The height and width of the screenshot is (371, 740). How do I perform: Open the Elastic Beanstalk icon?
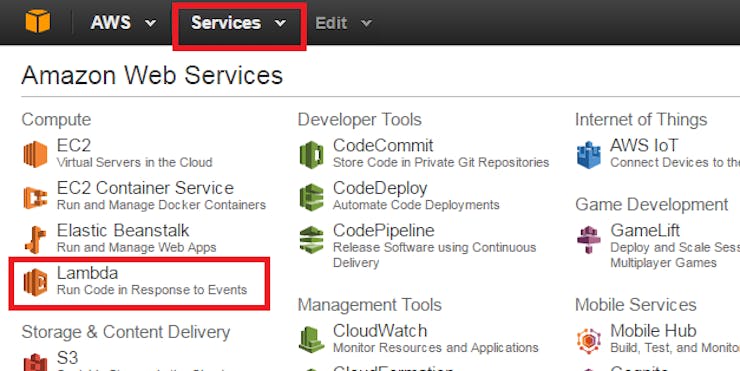coord(35,239)
